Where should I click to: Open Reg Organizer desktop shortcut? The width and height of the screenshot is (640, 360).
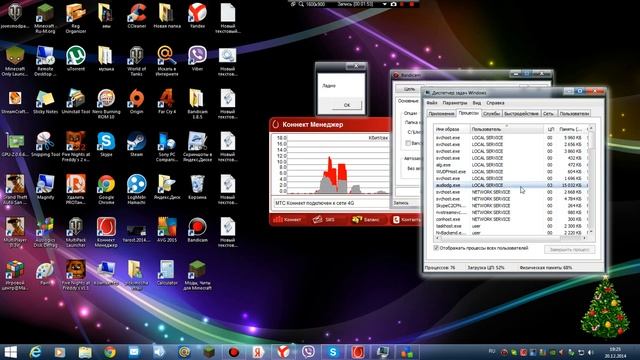pos(76,18)
